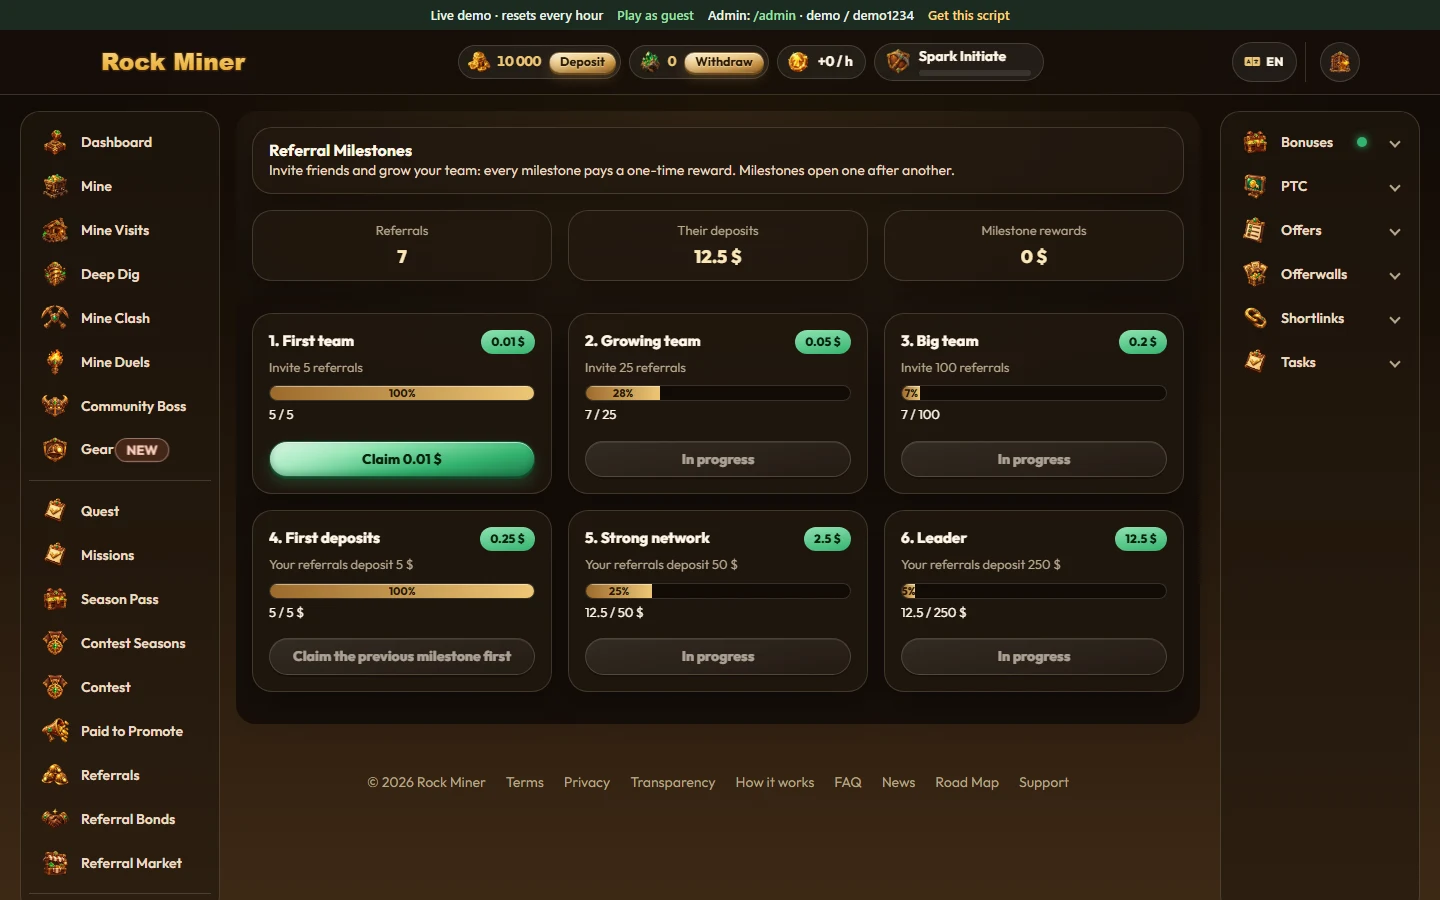Click the Mine Duels torch icon

pos(55,362)
